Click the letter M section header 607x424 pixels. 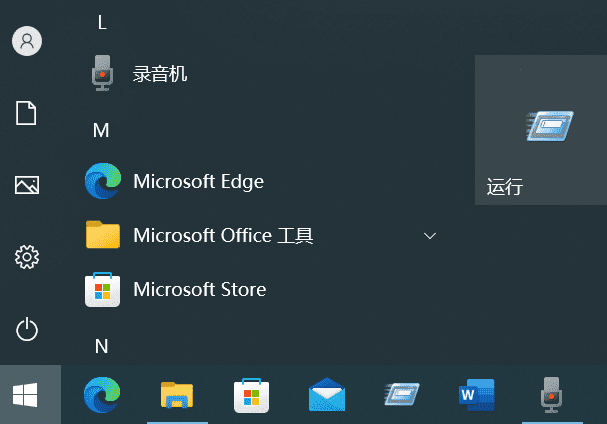point(101,130)
